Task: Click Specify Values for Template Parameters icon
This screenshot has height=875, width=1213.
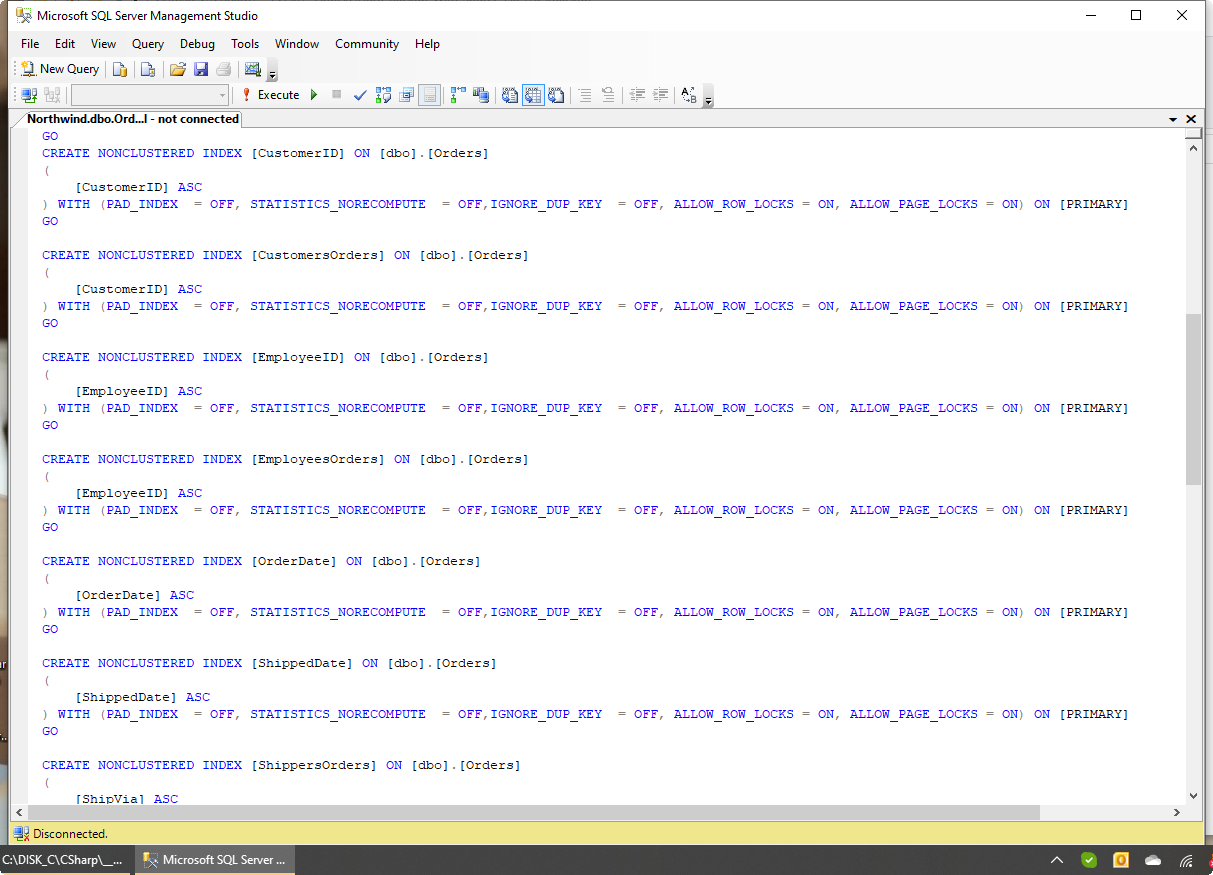Action: tap(689, 95)
